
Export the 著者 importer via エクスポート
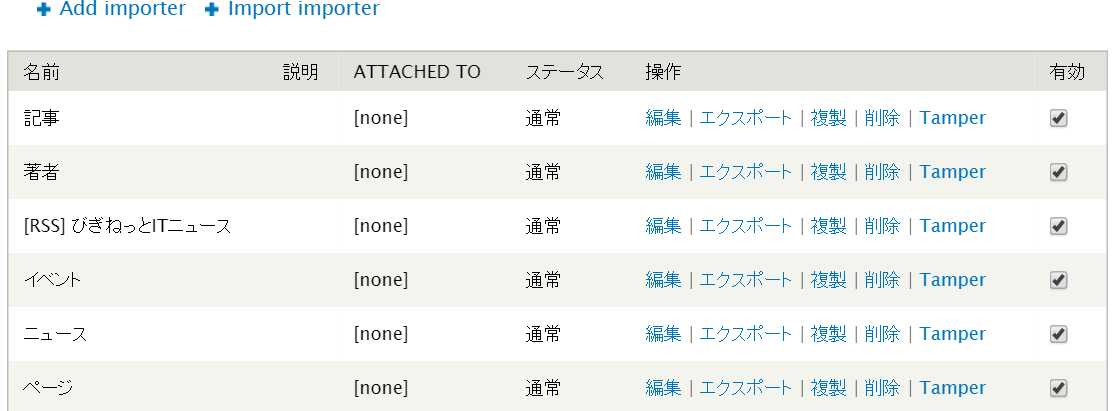tap(745, 172)
